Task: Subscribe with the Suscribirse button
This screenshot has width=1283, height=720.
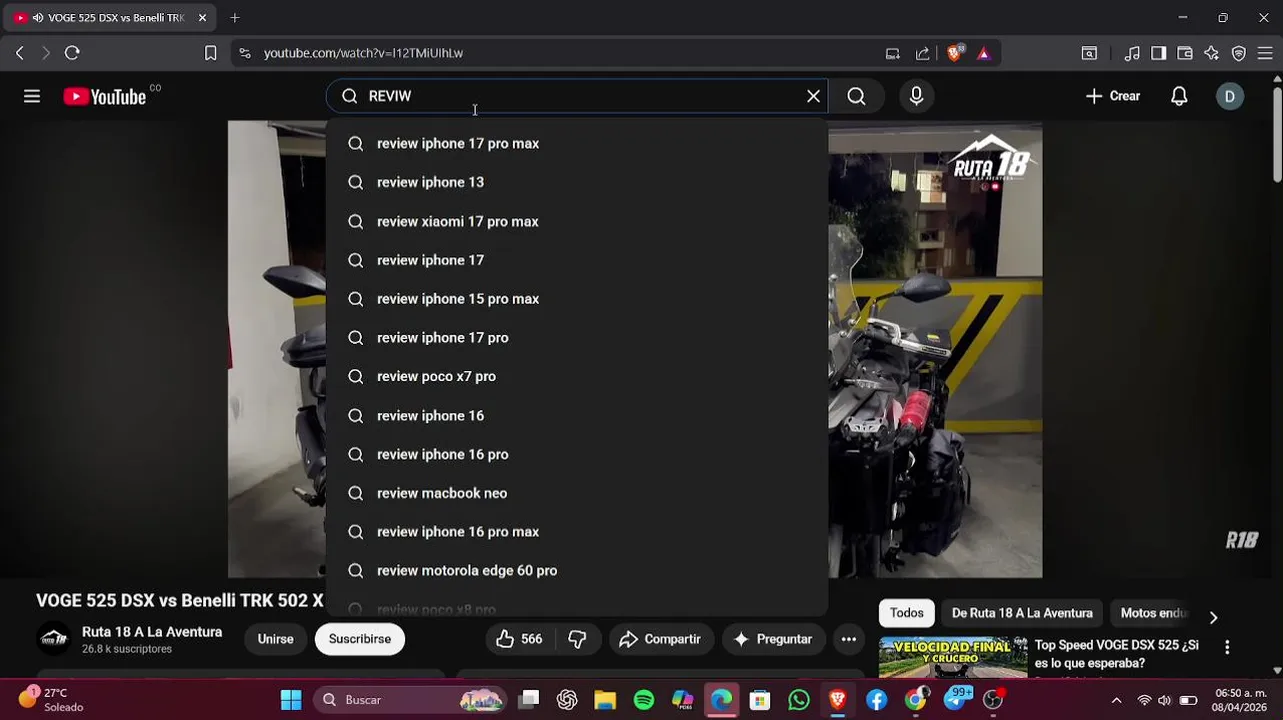Action: coord(360,639)
